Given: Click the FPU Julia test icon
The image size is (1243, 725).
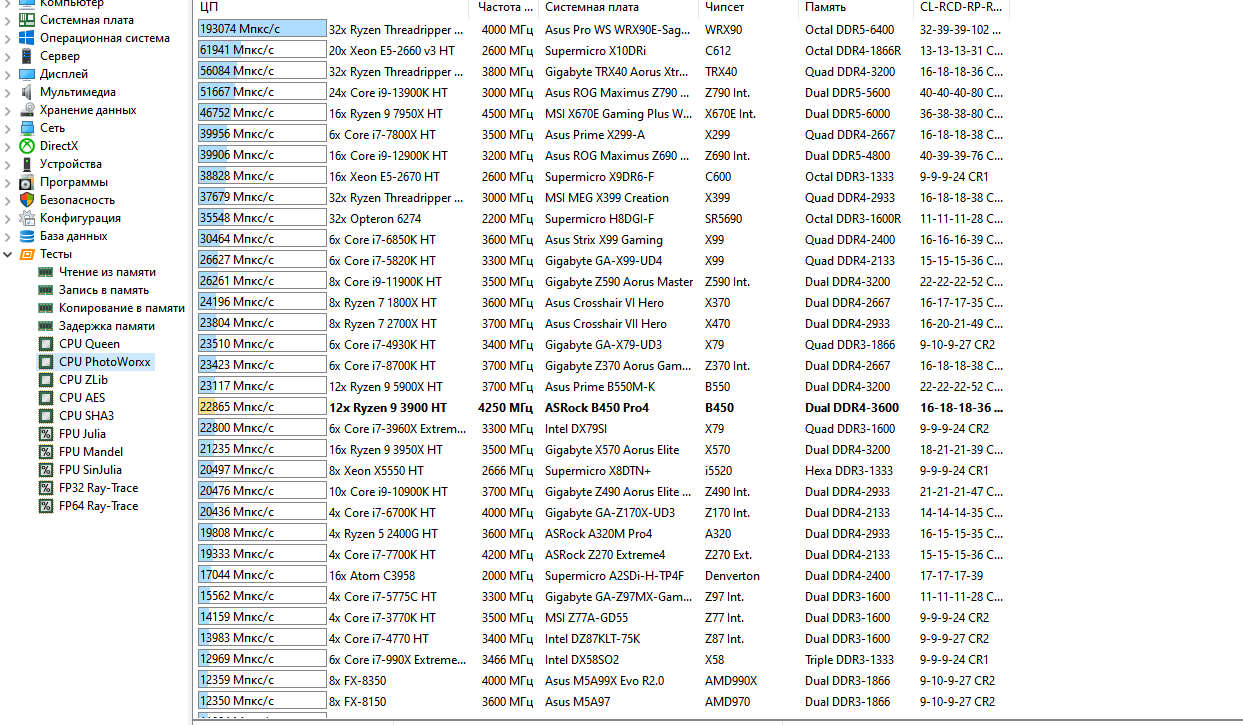Looking at the screenshot, I should pos(46,434).
